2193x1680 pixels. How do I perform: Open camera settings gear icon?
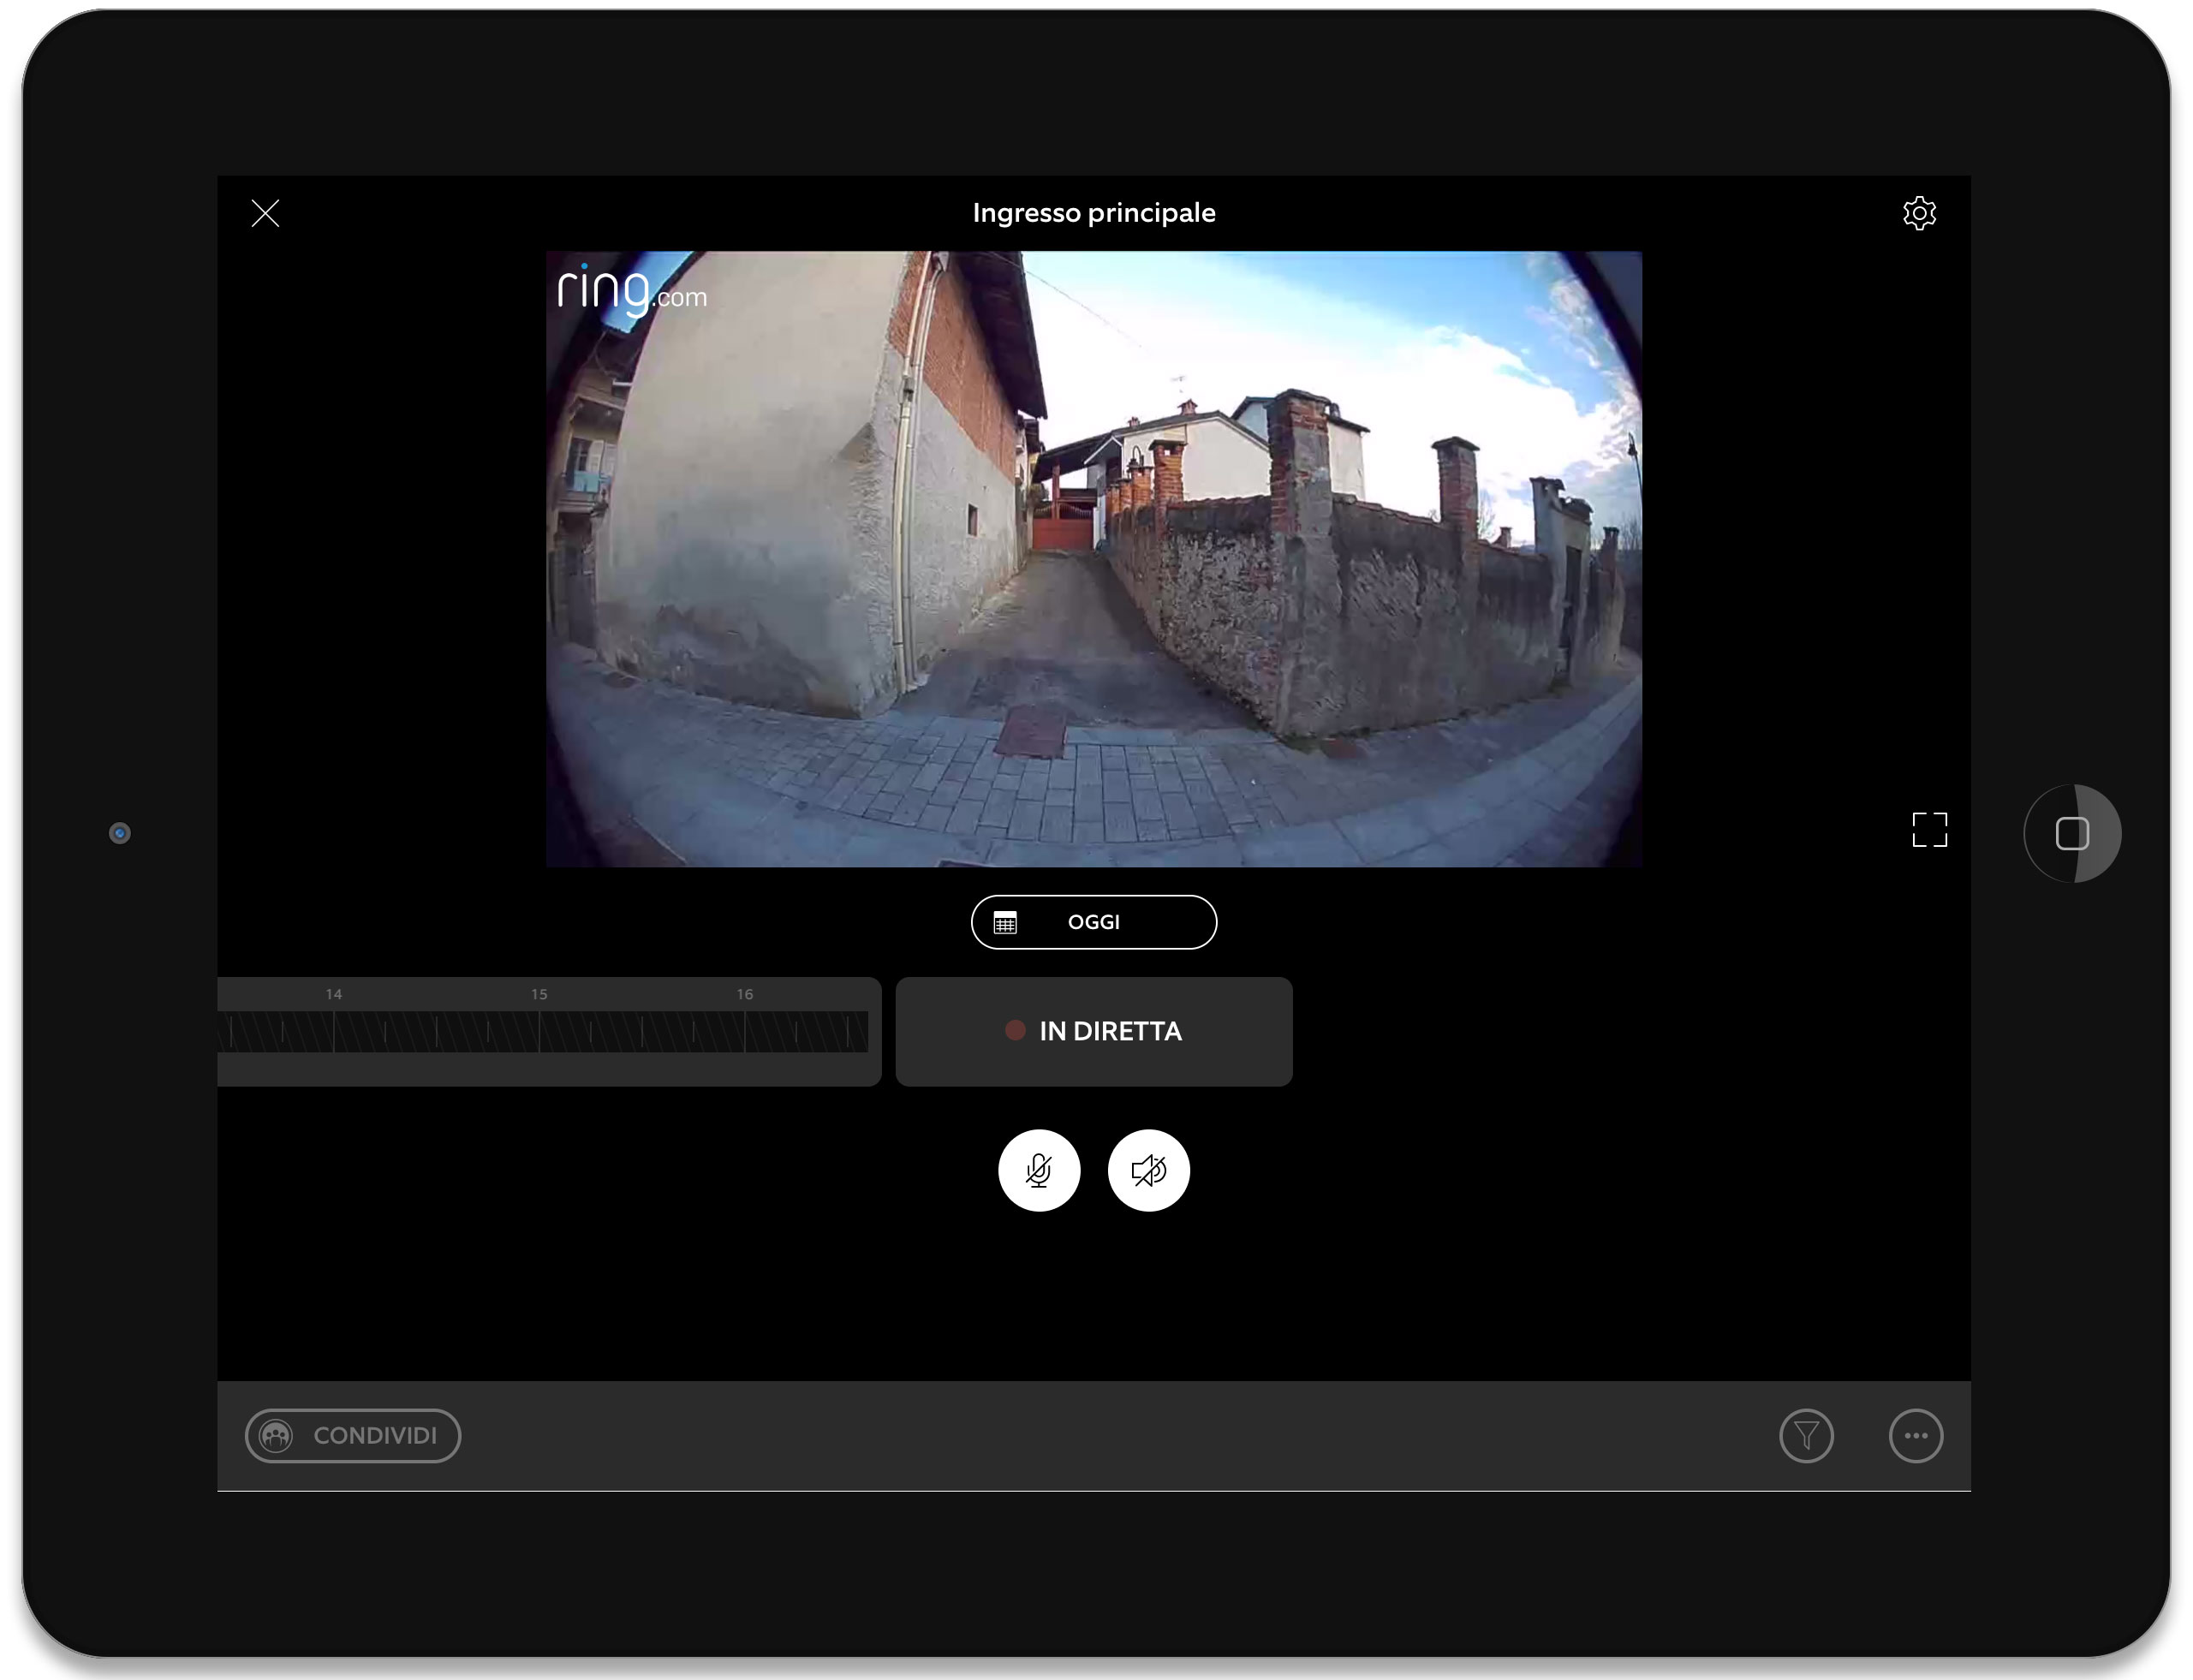[1919, 213]
